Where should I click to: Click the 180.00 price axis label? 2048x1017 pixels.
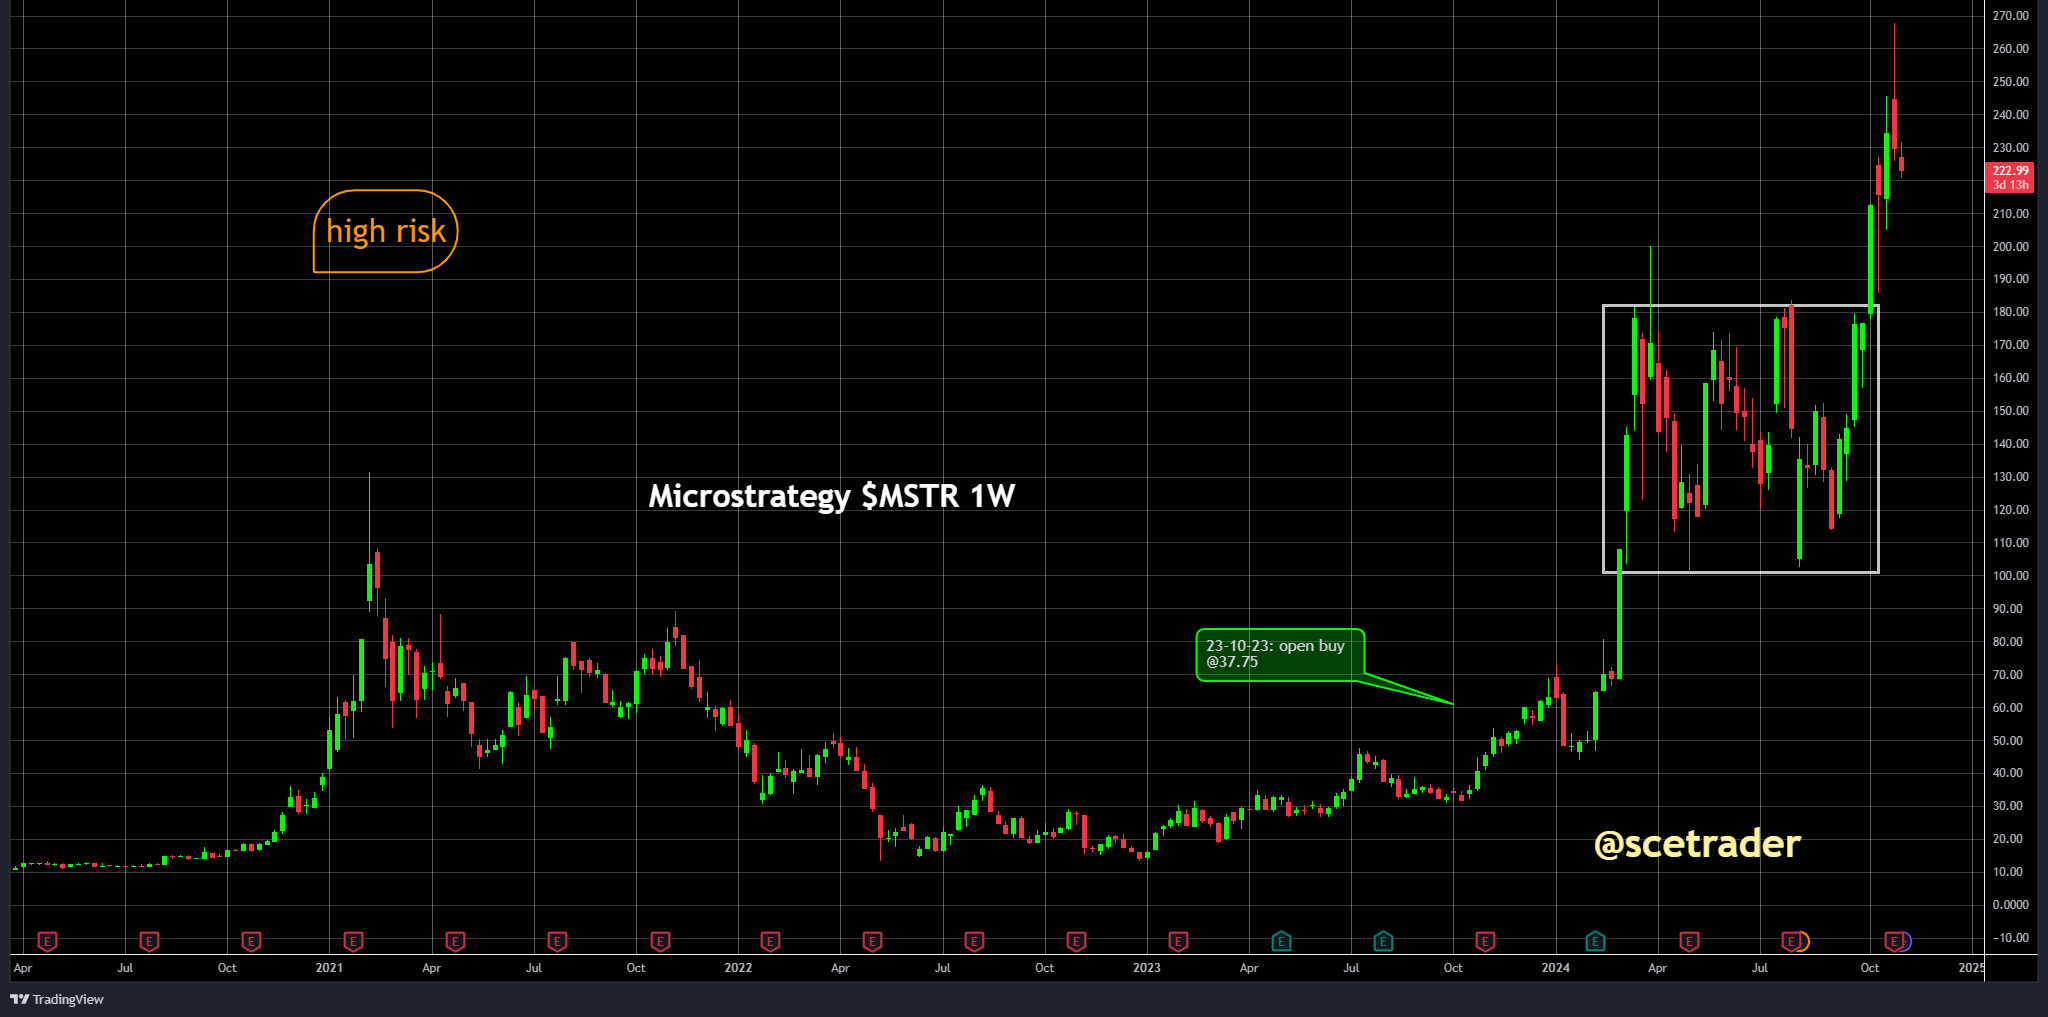[2011, 312]
